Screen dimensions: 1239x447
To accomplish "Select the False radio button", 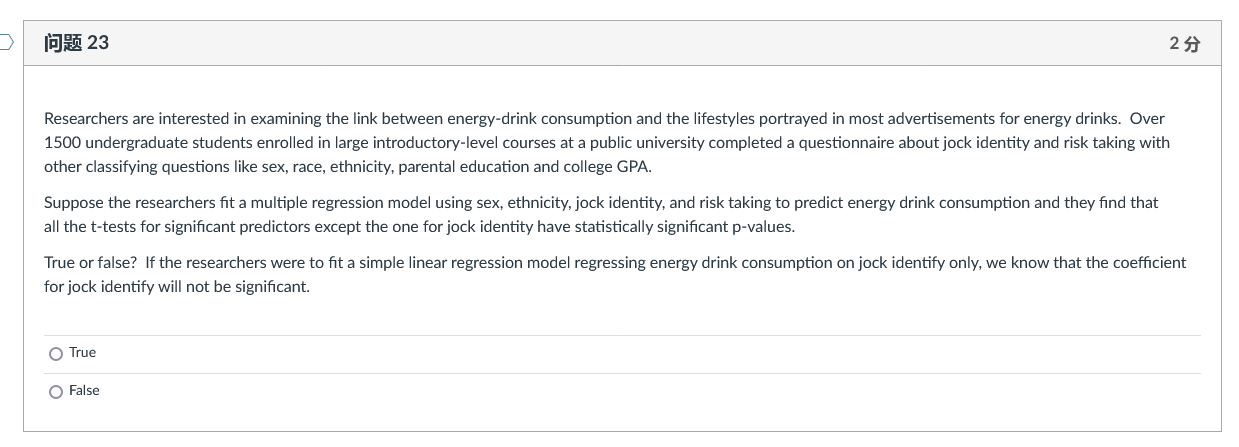I will 55,391.
